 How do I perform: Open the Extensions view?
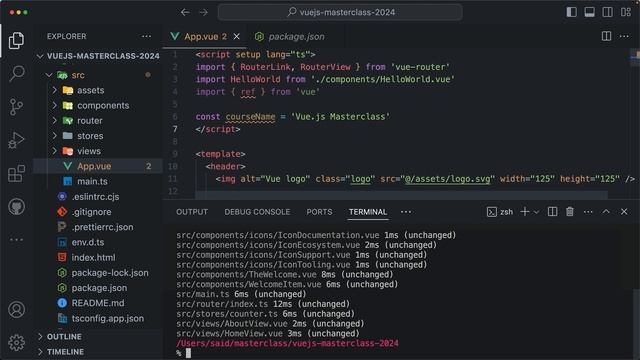click(x=16, y=173)
